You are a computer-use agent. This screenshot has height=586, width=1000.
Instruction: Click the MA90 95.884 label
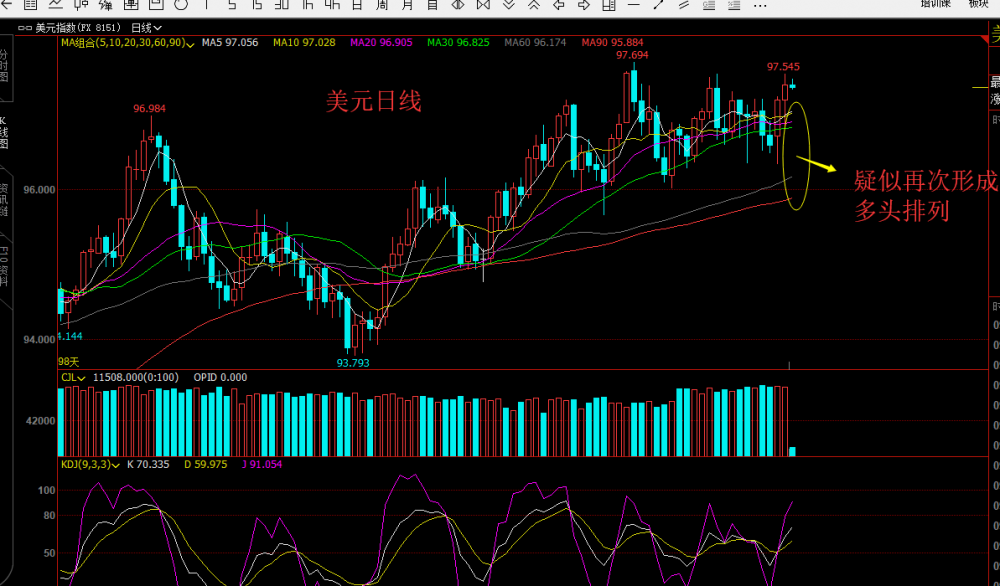point(612,43)
